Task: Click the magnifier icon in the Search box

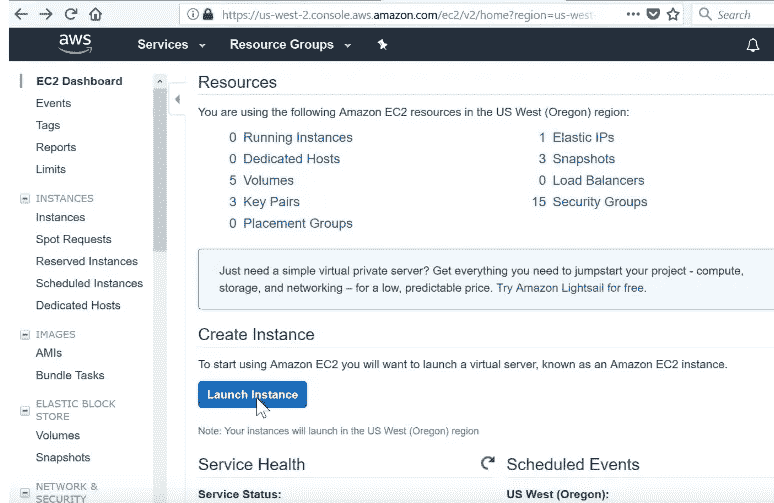Action: tap(705, 14)
